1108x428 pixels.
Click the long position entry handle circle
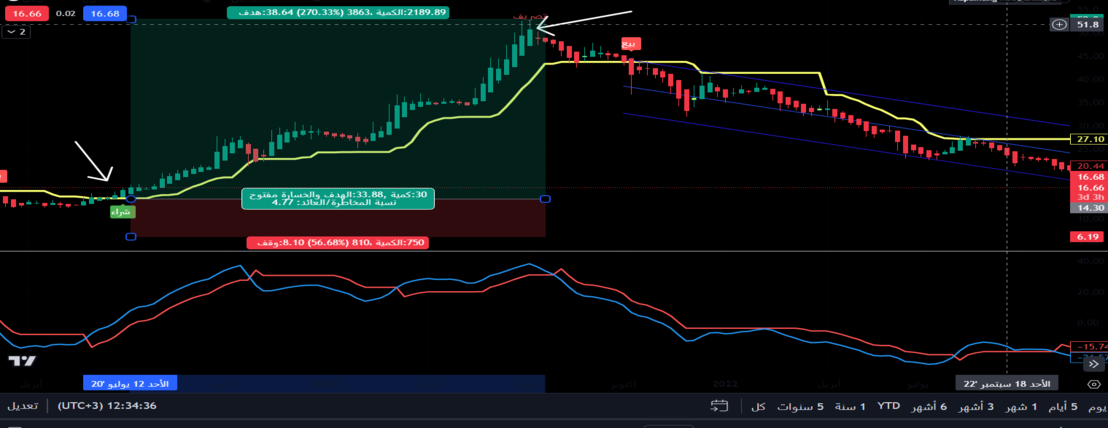pyautogui.click(x=131, y=199)
